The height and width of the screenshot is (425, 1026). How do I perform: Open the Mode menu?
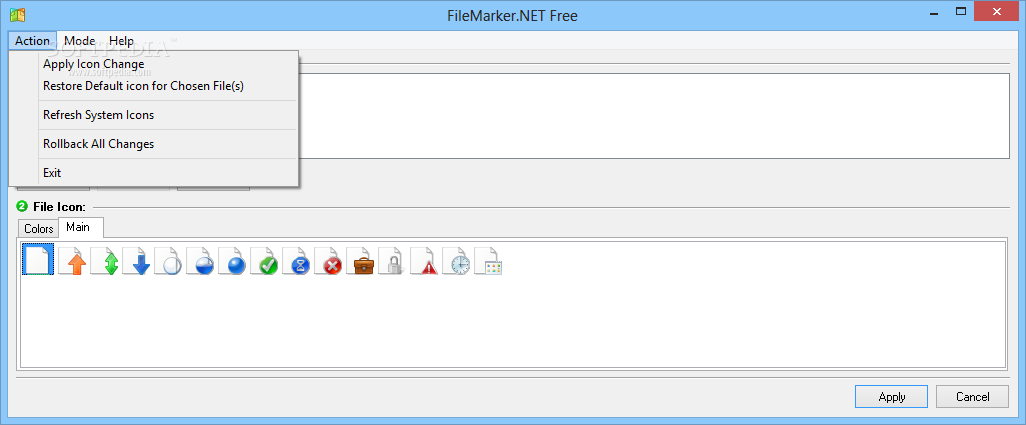(80, 41)
